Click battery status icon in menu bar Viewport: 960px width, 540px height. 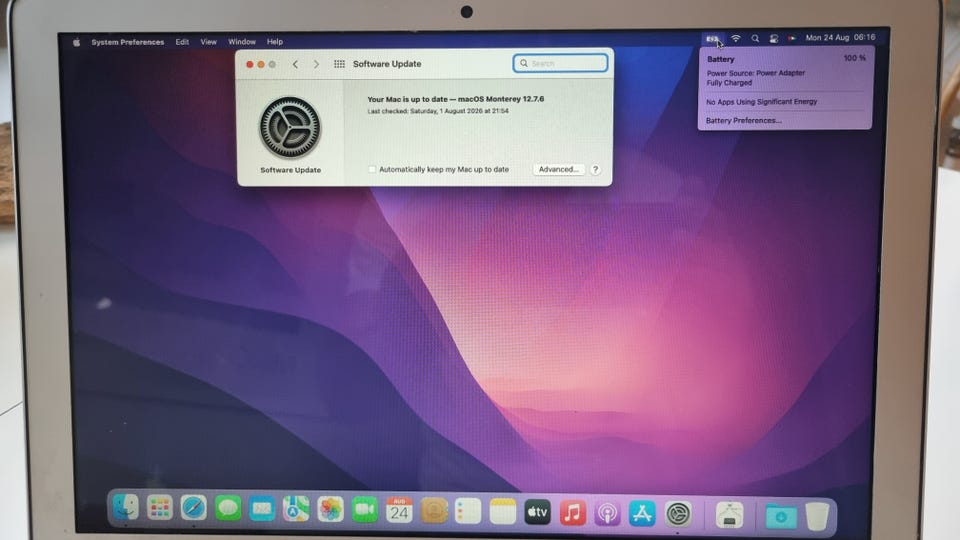point(712,39)
